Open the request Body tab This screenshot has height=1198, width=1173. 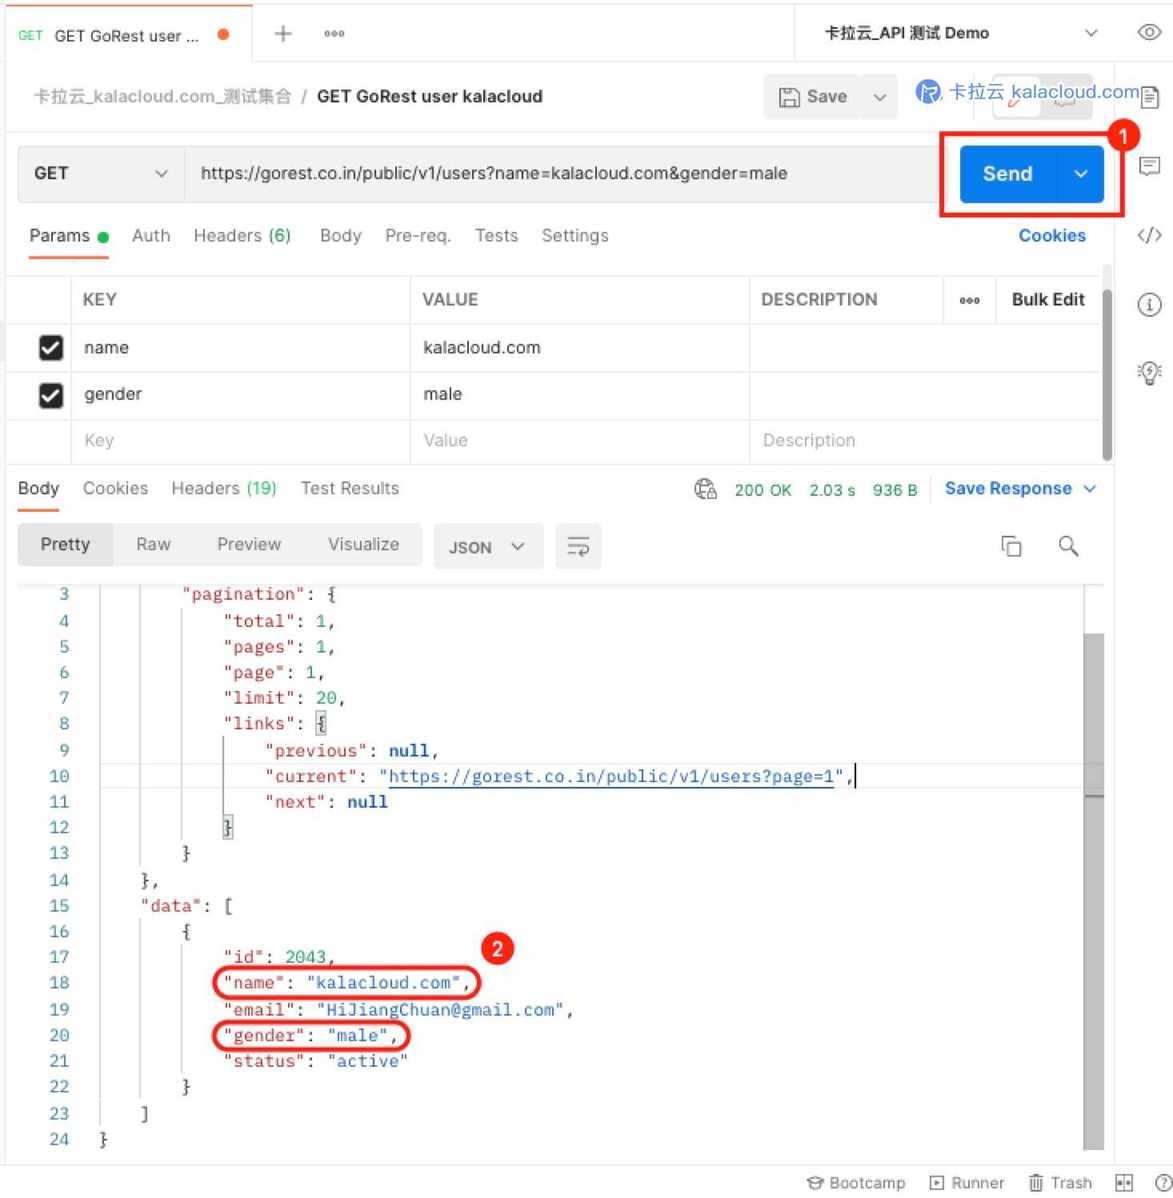[x=340, y=236]
